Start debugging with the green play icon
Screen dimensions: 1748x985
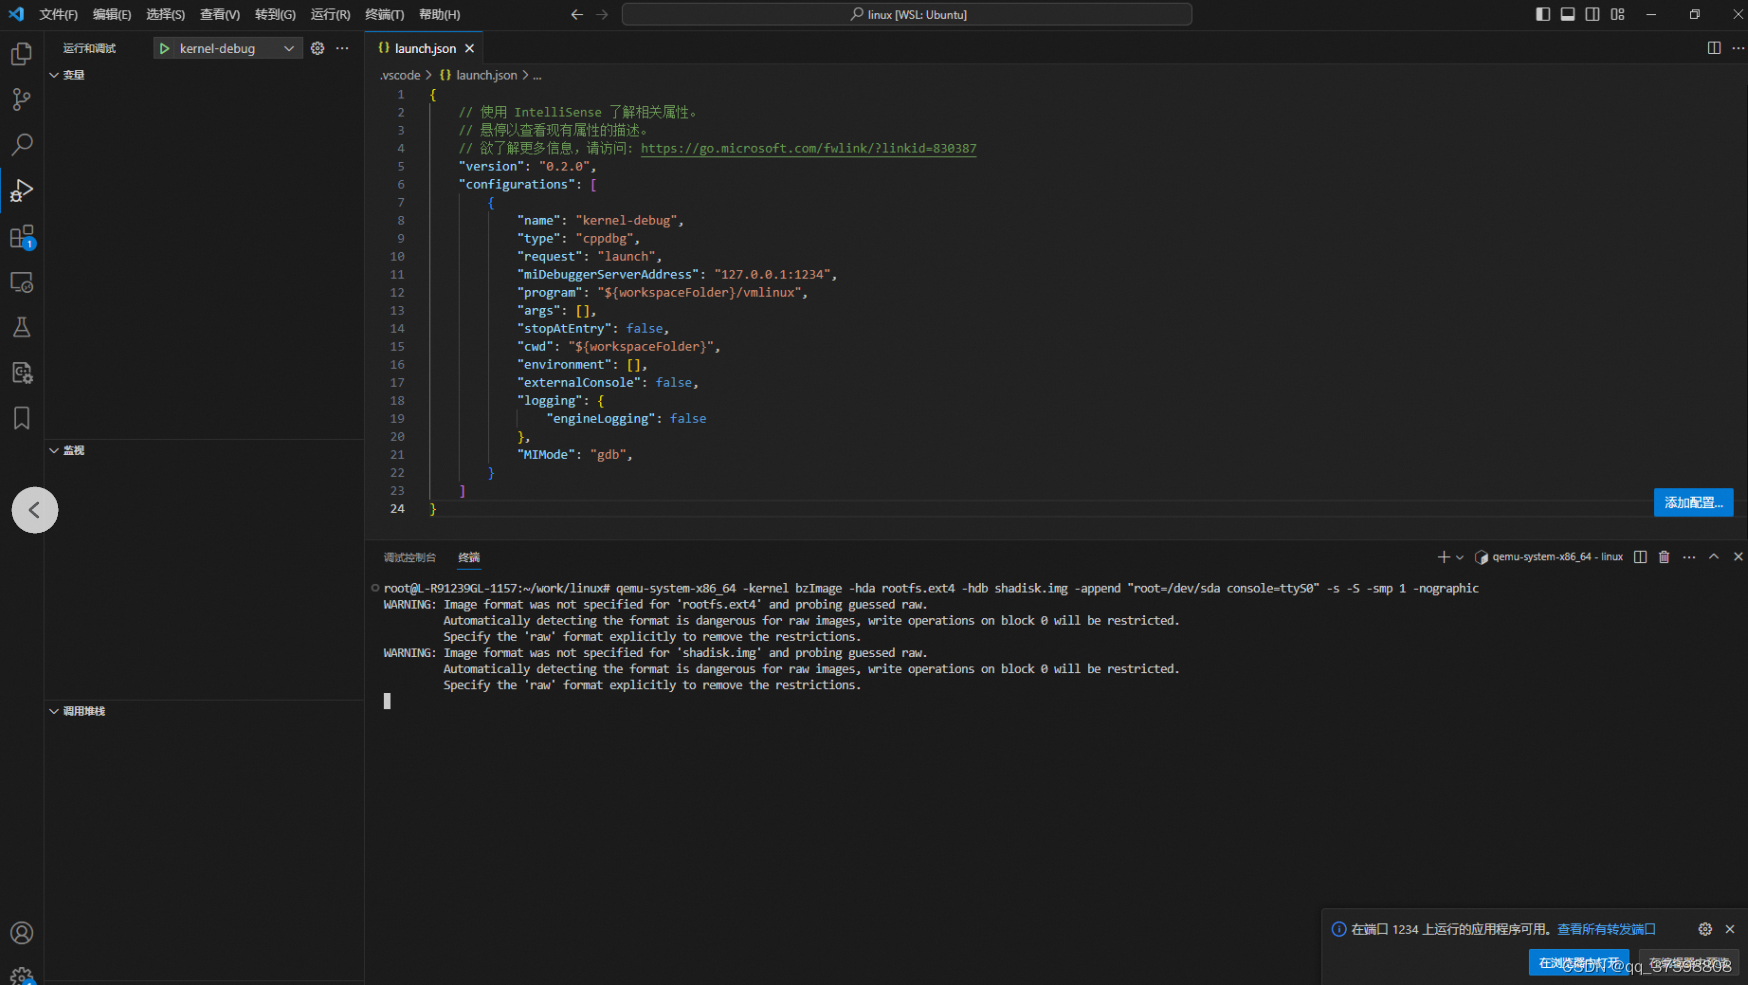click(164, 47)
